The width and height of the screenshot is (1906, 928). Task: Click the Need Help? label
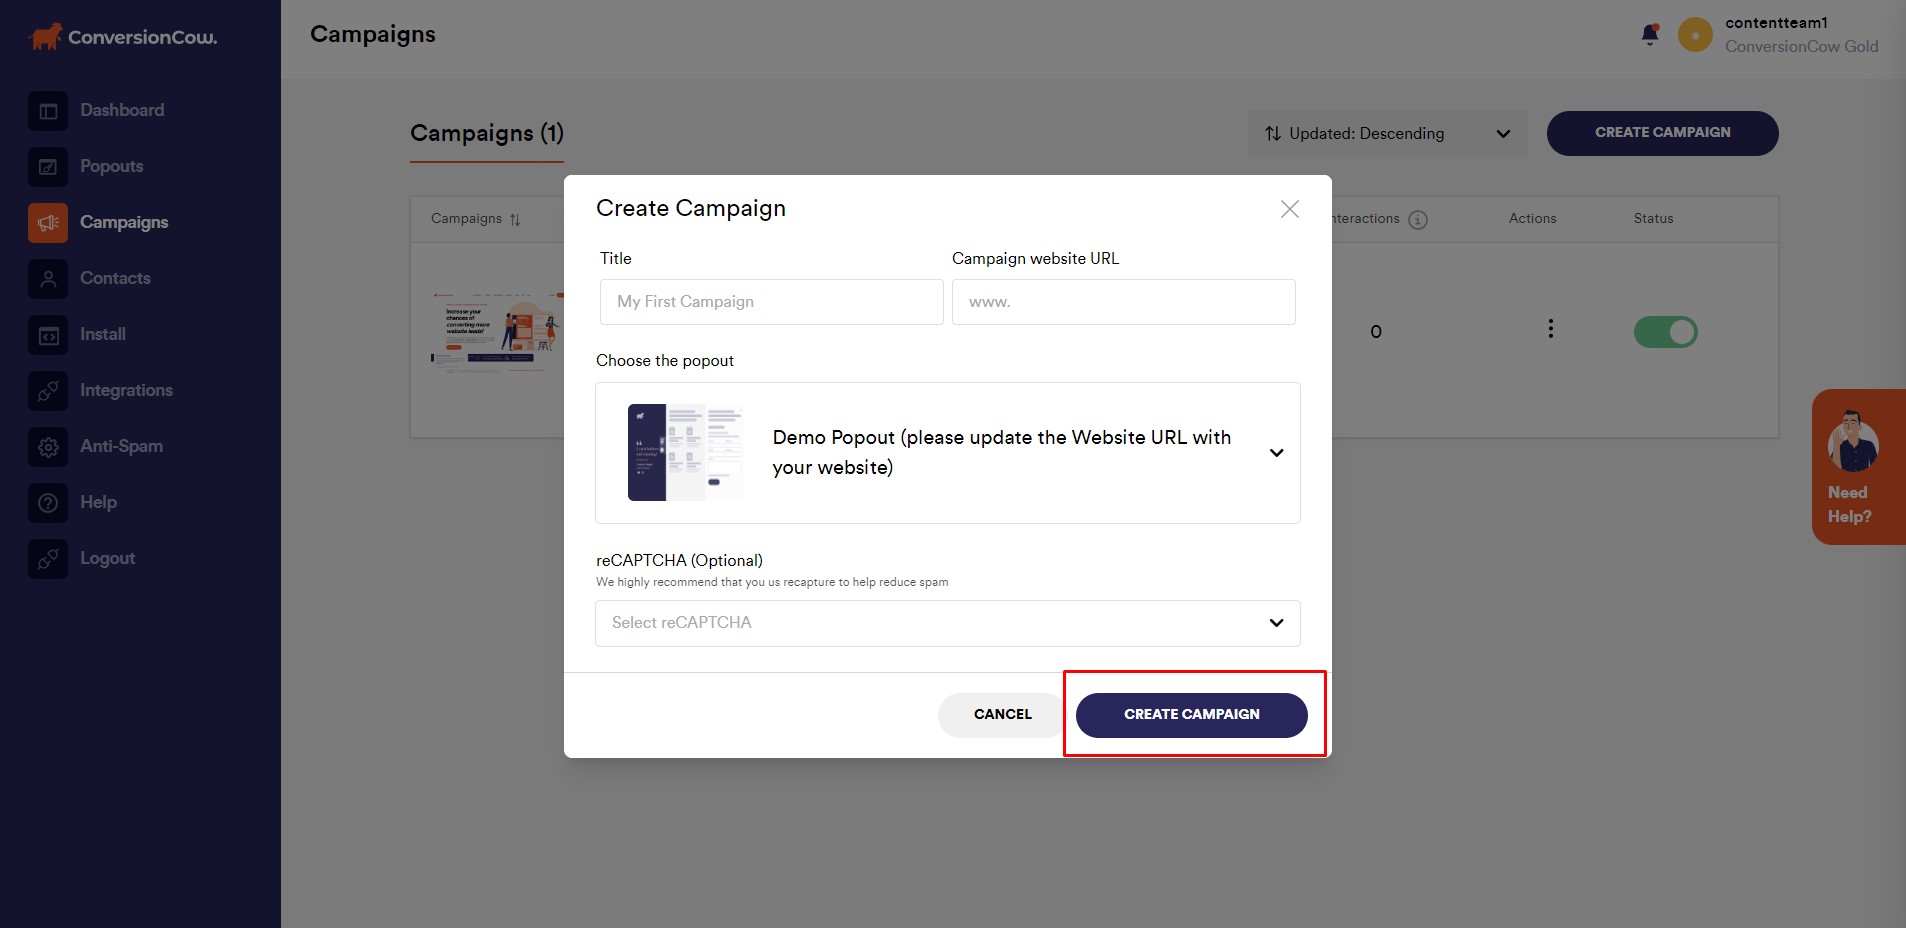(1849, 505)
